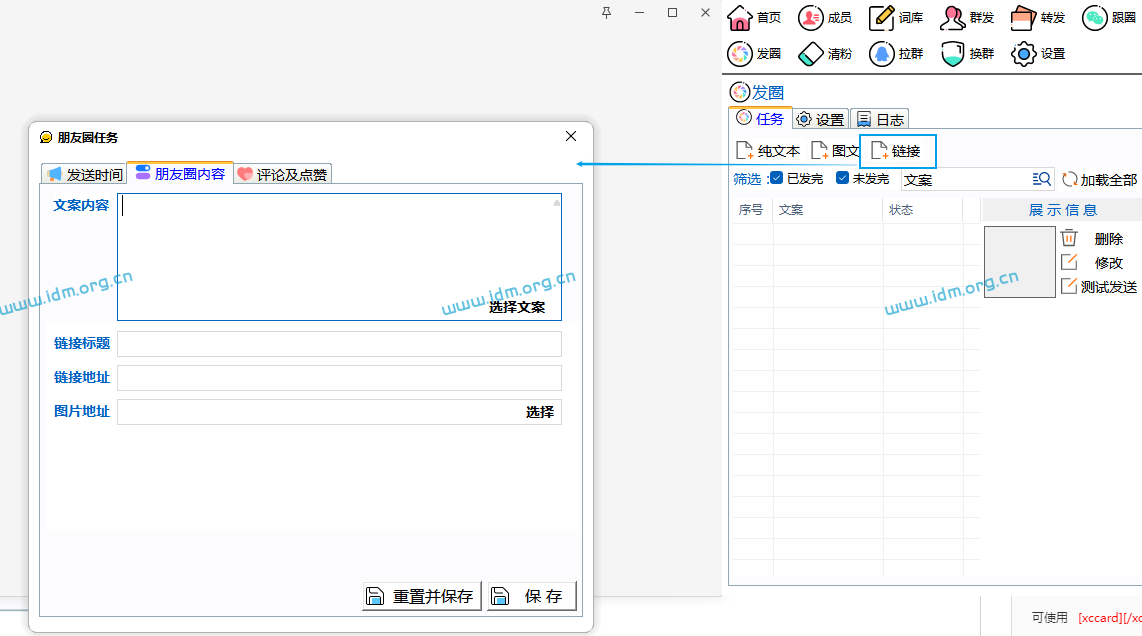Screen dimensions: 1142x636
Task: Toggle the 未发完 filter checkbox
Action: click(x=842, y=178)
